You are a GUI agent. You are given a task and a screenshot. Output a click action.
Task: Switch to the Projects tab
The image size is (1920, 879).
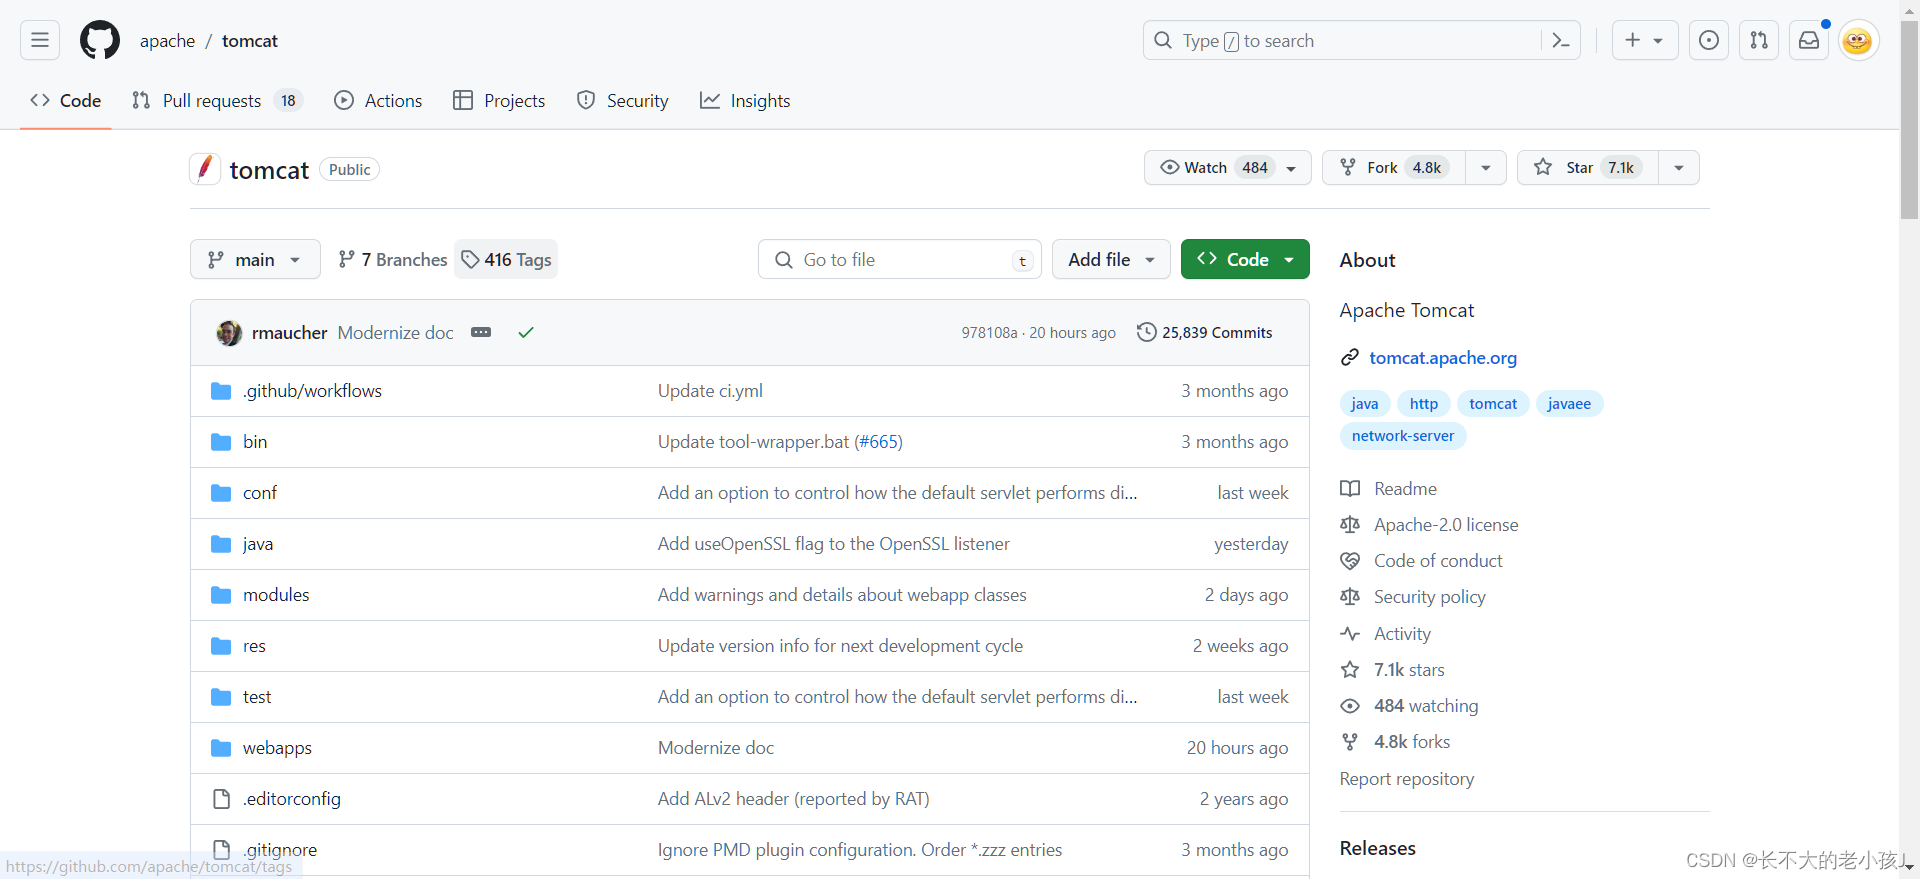(x=499, y=101)
